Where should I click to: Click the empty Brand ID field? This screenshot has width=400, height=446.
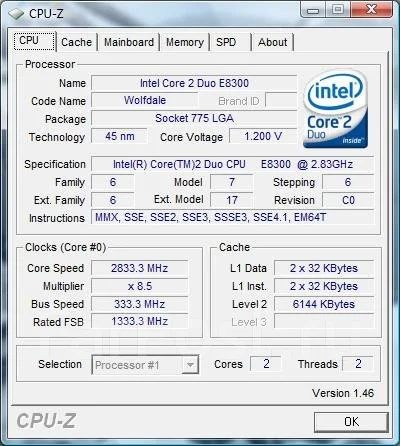coord(281,101)
